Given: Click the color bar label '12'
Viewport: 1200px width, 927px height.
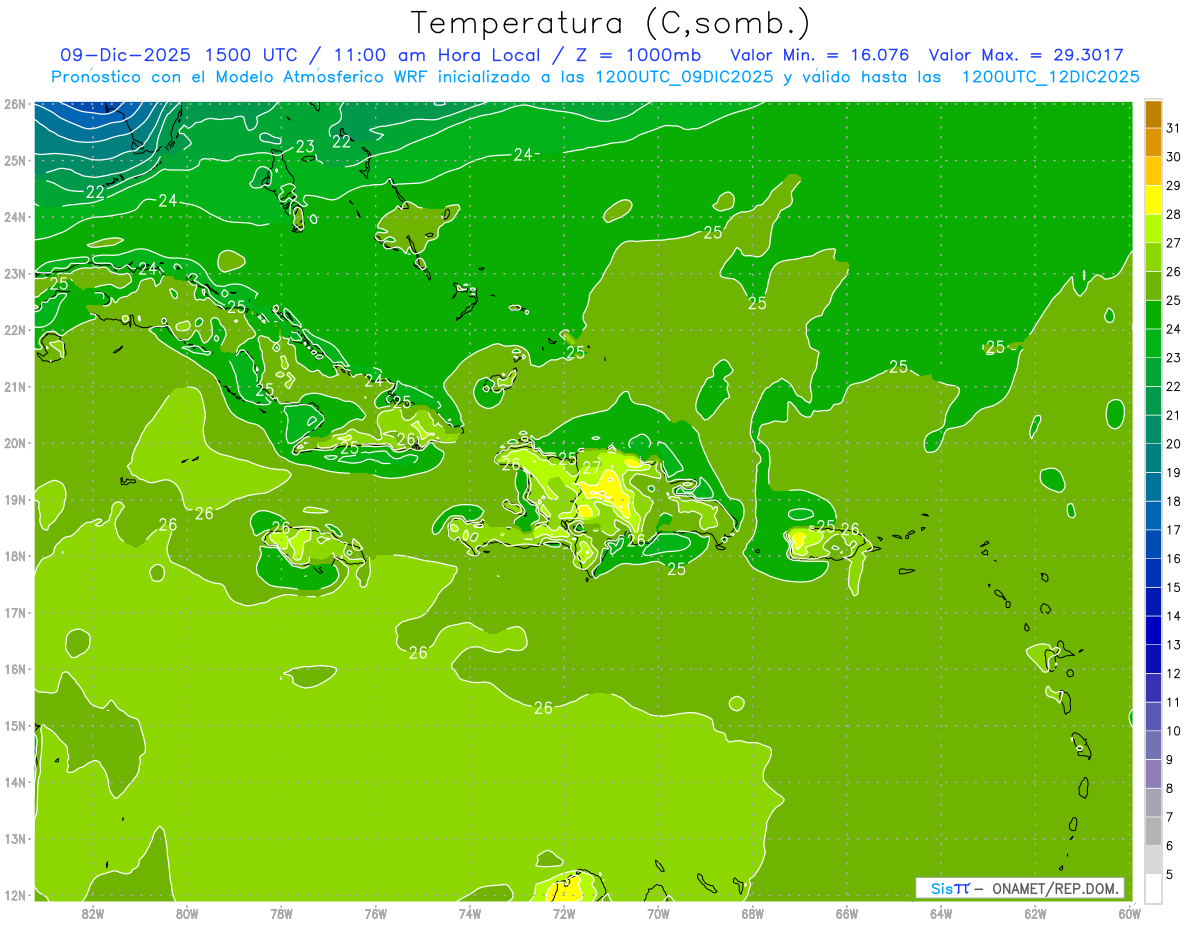Looking at the screenshot, I should (1174, 674).
